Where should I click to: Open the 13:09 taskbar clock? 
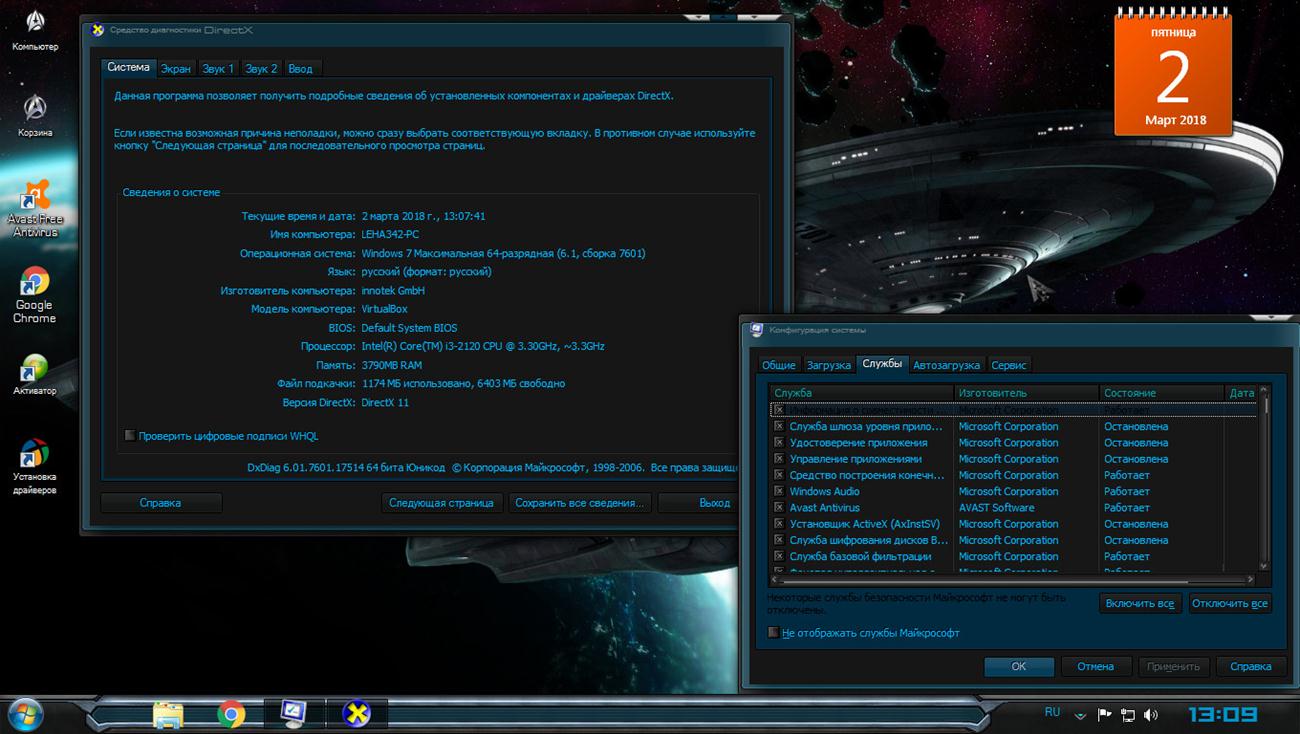(x=1222, y=714)
